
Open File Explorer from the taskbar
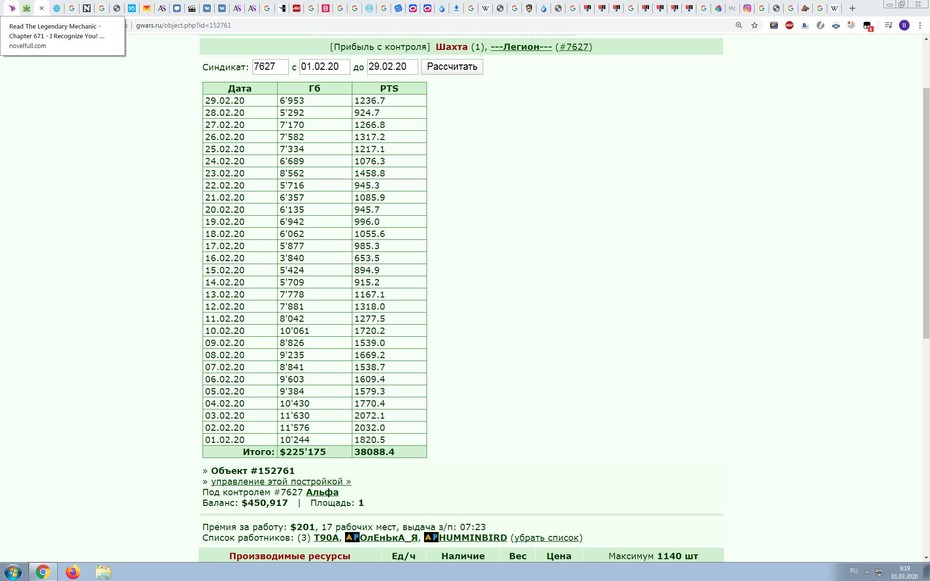click(103, 572)
